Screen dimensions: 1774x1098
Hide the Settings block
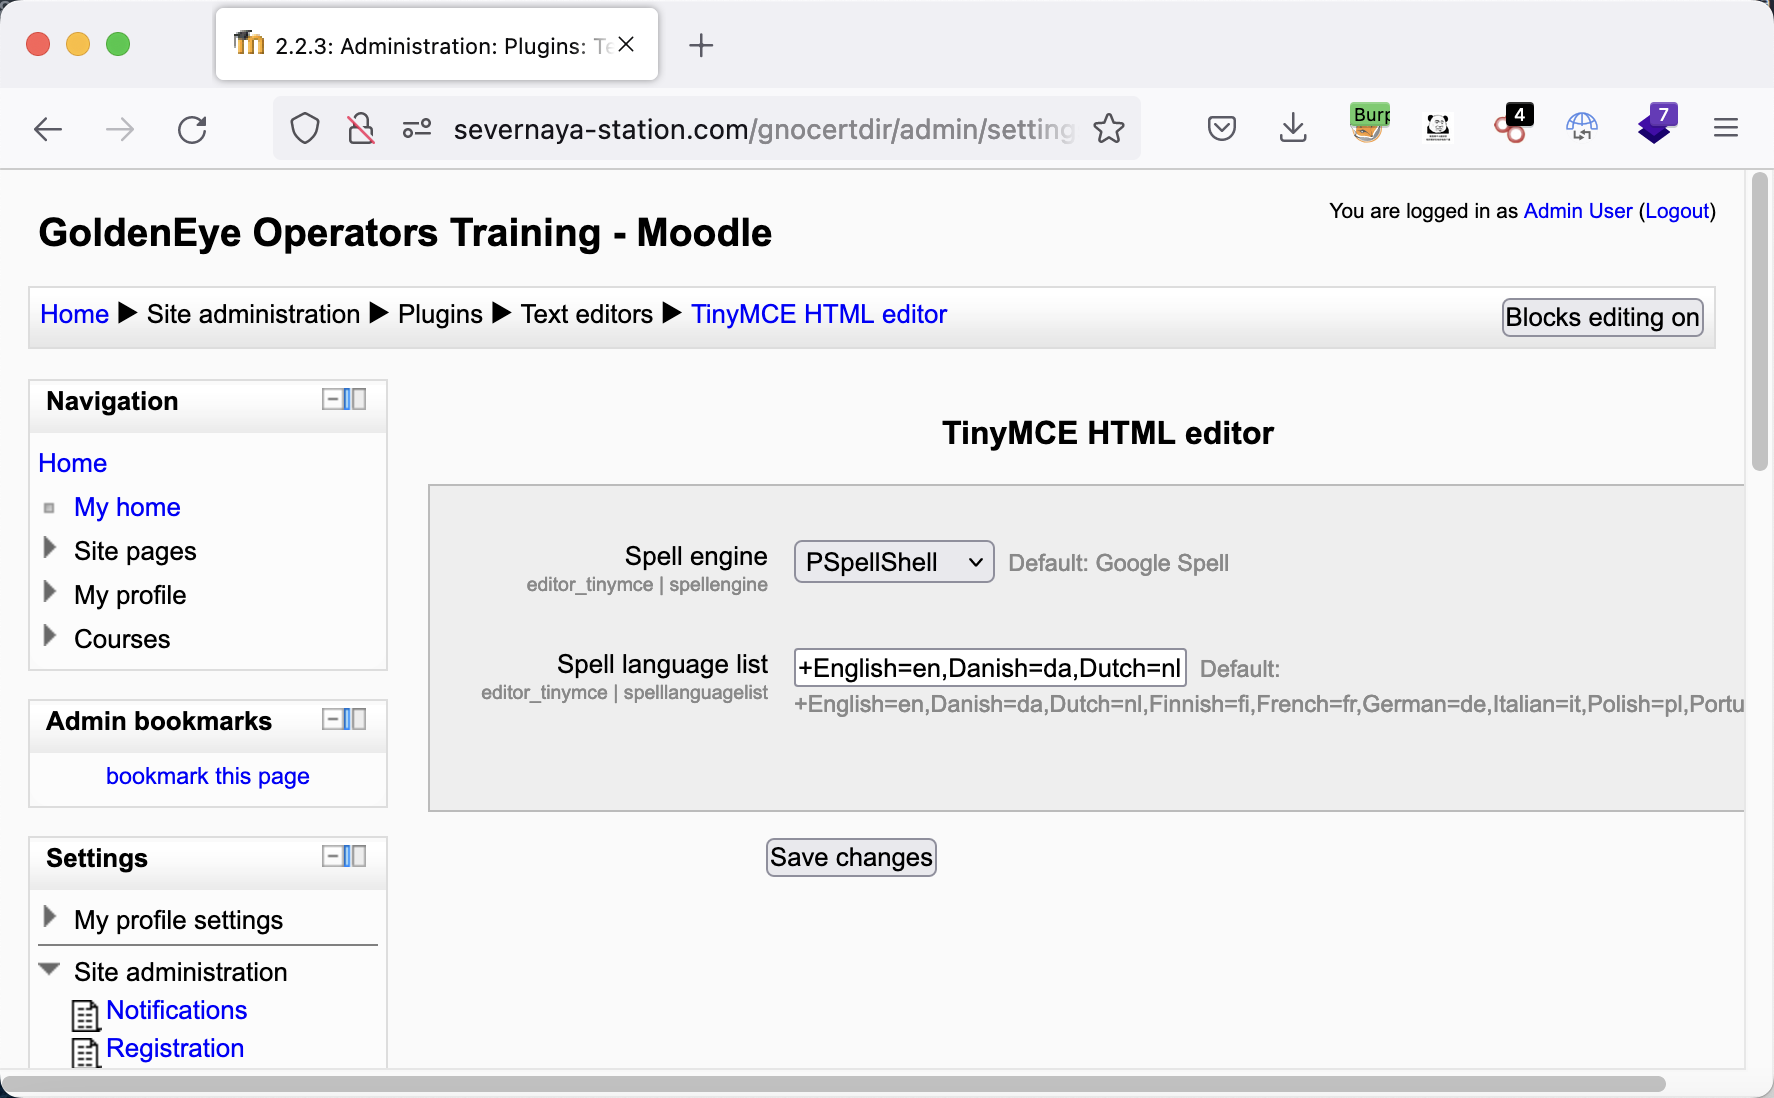tap(332, 857)
